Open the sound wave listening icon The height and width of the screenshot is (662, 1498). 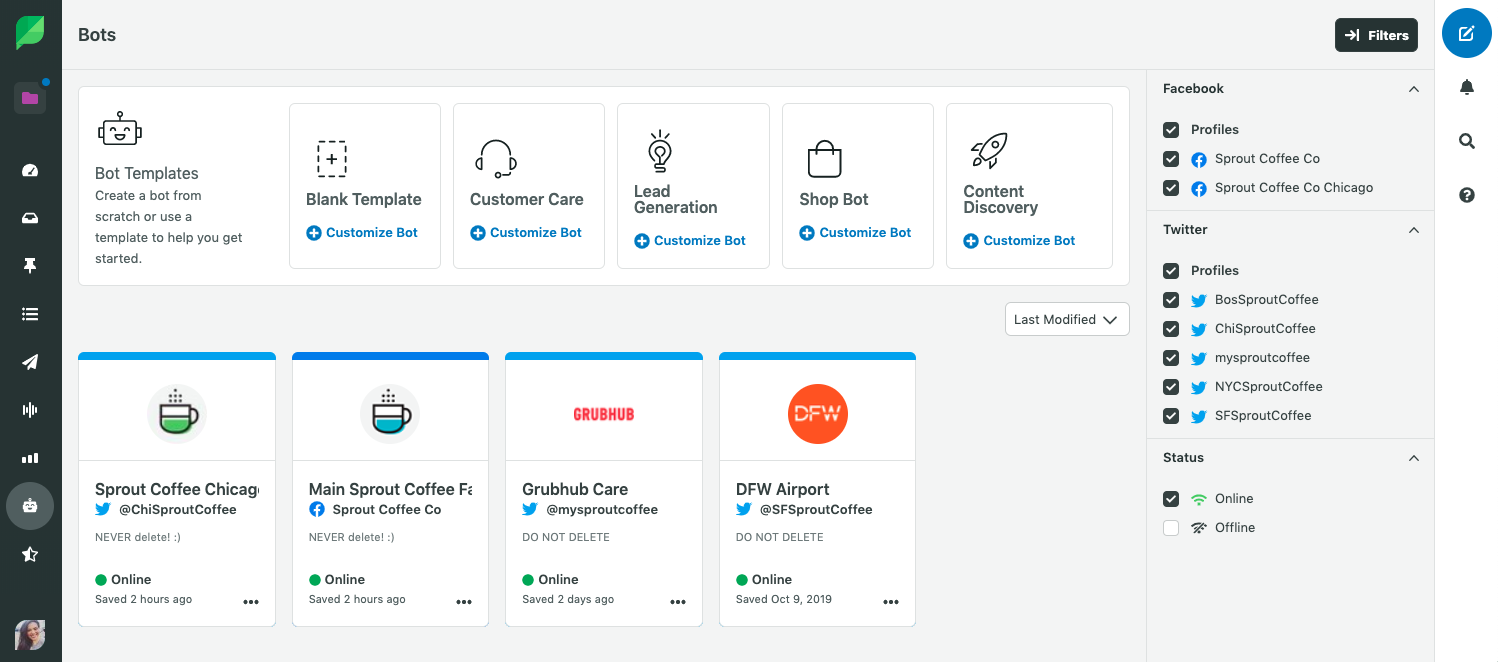coord(30,410)
